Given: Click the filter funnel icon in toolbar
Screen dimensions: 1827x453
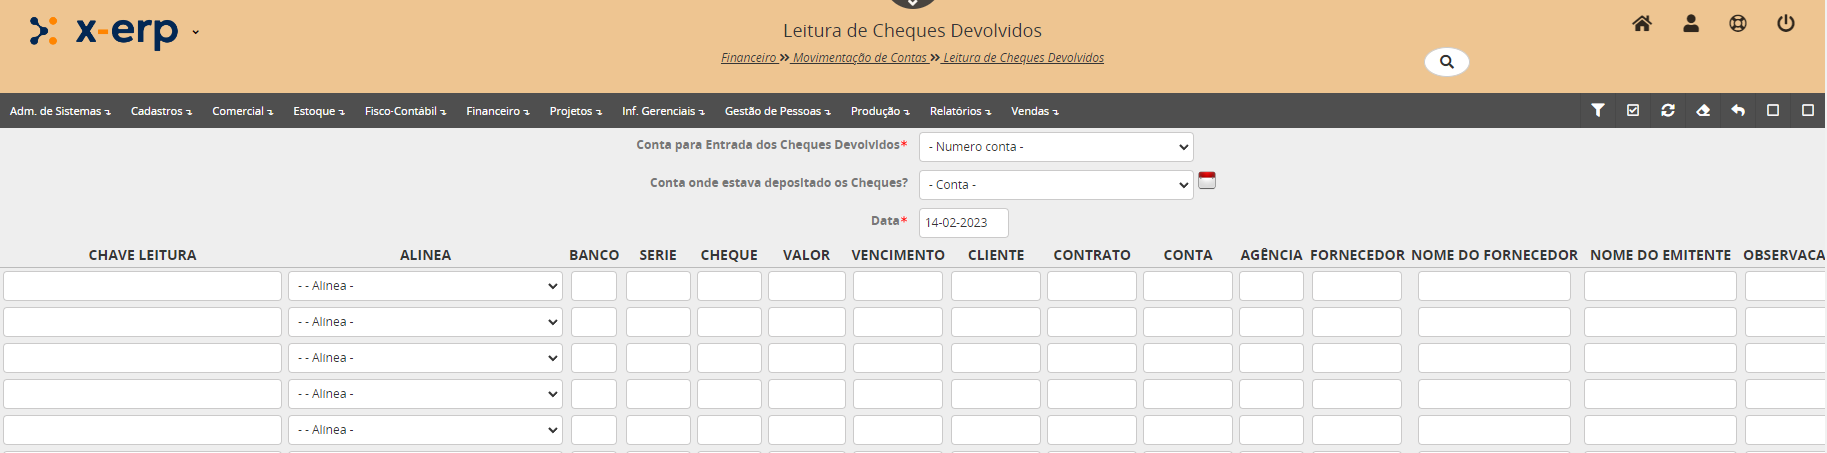Looking at the screenshot, I should 1598,110.
